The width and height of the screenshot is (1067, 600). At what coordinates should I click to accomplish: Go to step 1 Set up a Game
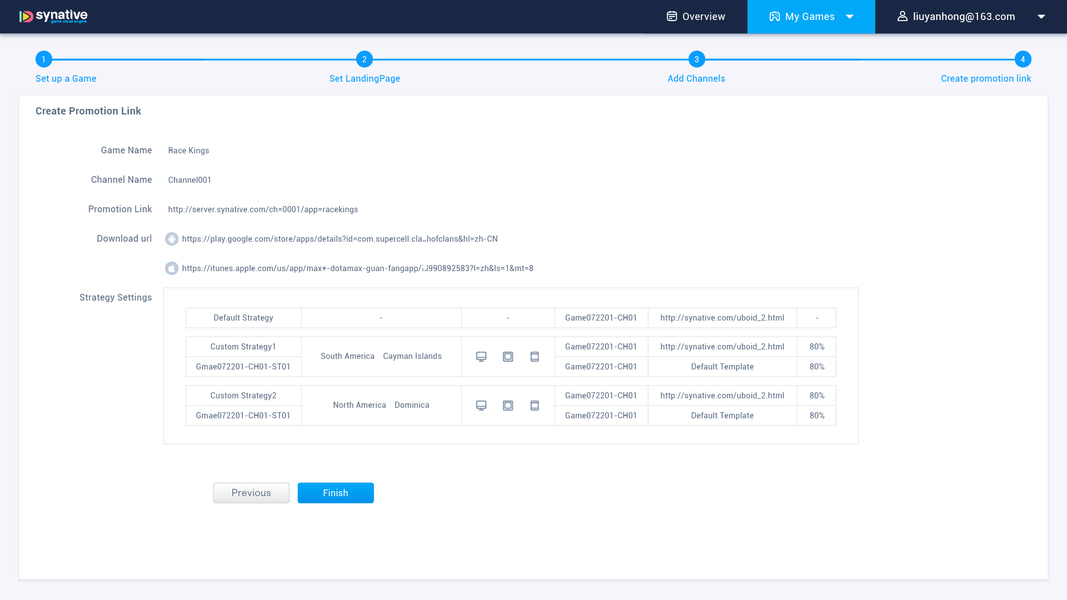(x=44, y=59)
